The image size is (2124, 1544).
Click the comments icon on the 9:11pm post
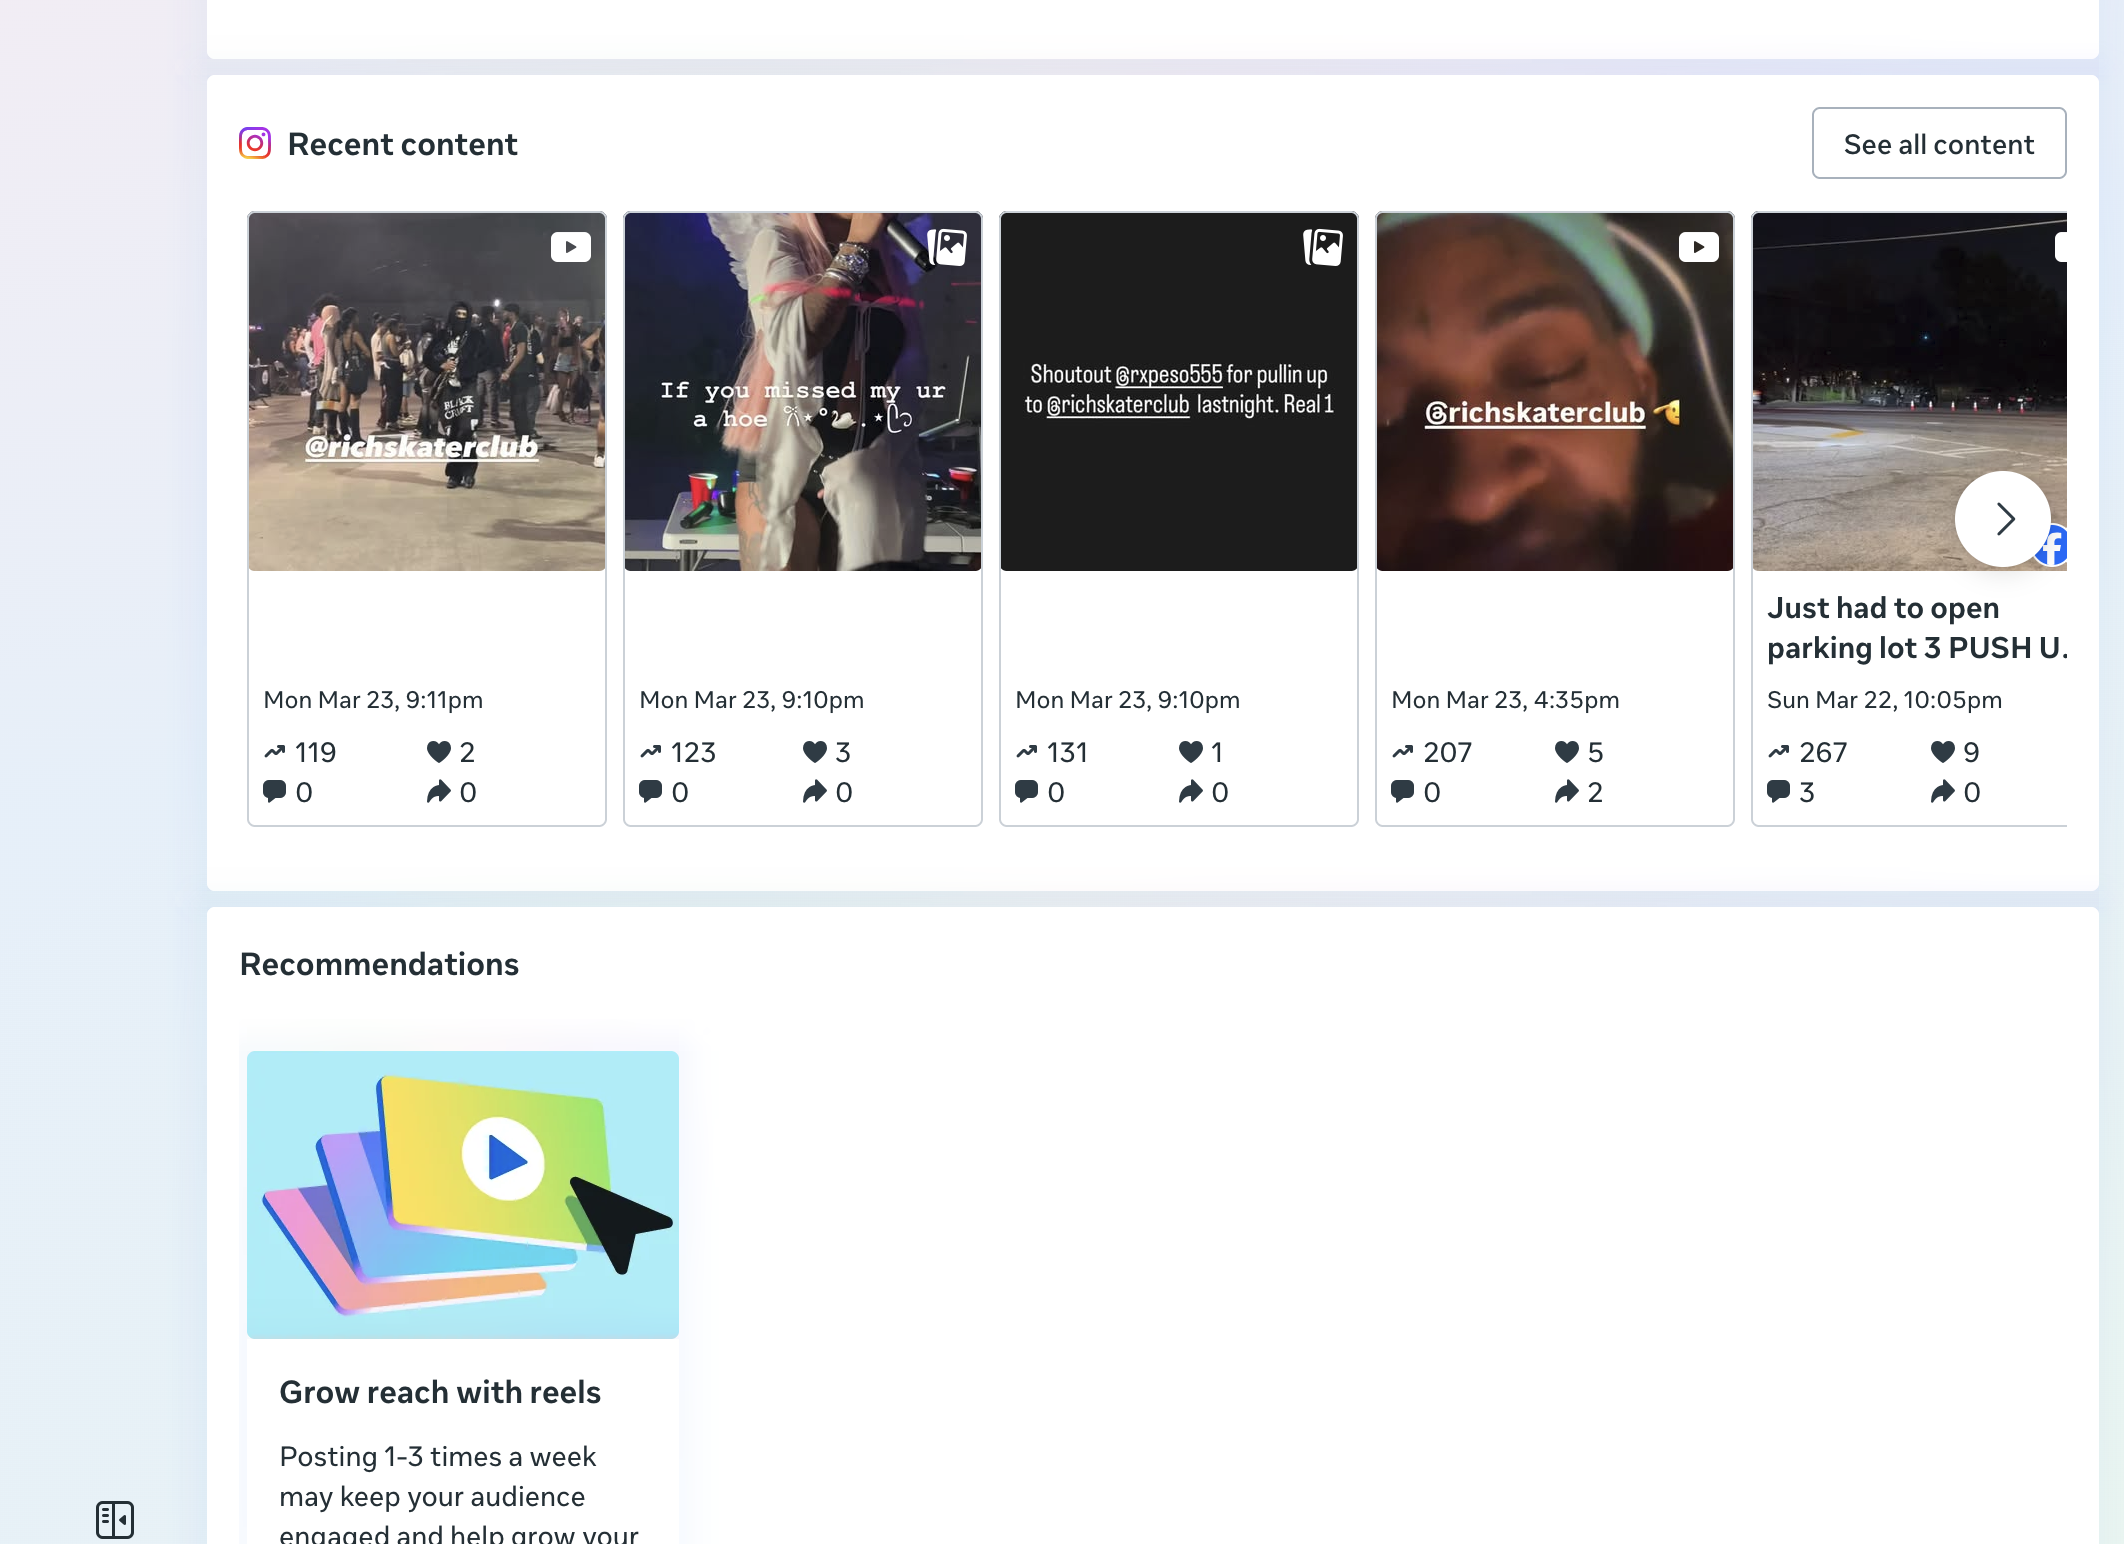point(275,791)
